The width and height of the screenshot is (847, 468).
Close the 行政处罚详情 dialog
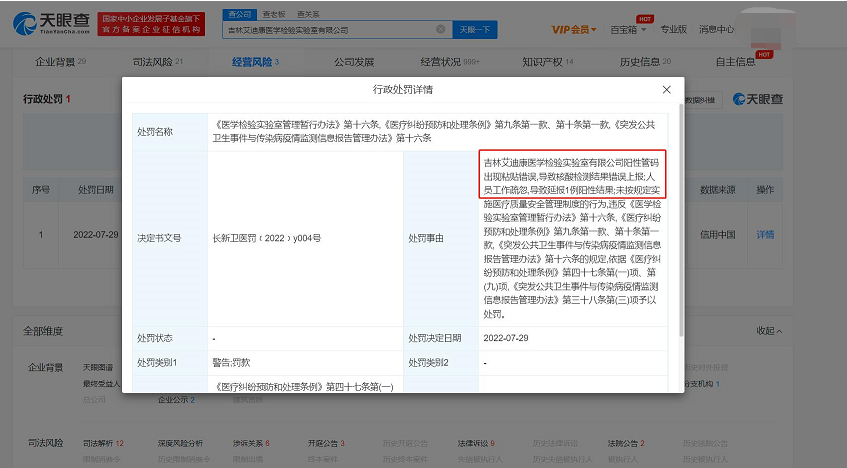pos(667,90)
